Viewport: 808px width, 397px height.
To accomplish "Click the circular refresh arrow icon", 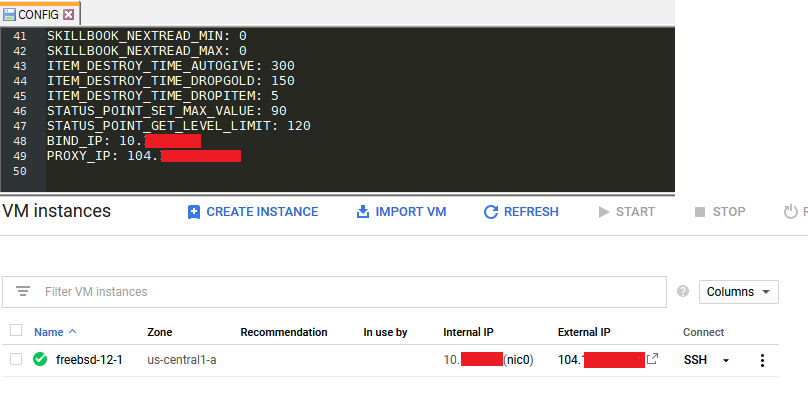I will 491,212.
